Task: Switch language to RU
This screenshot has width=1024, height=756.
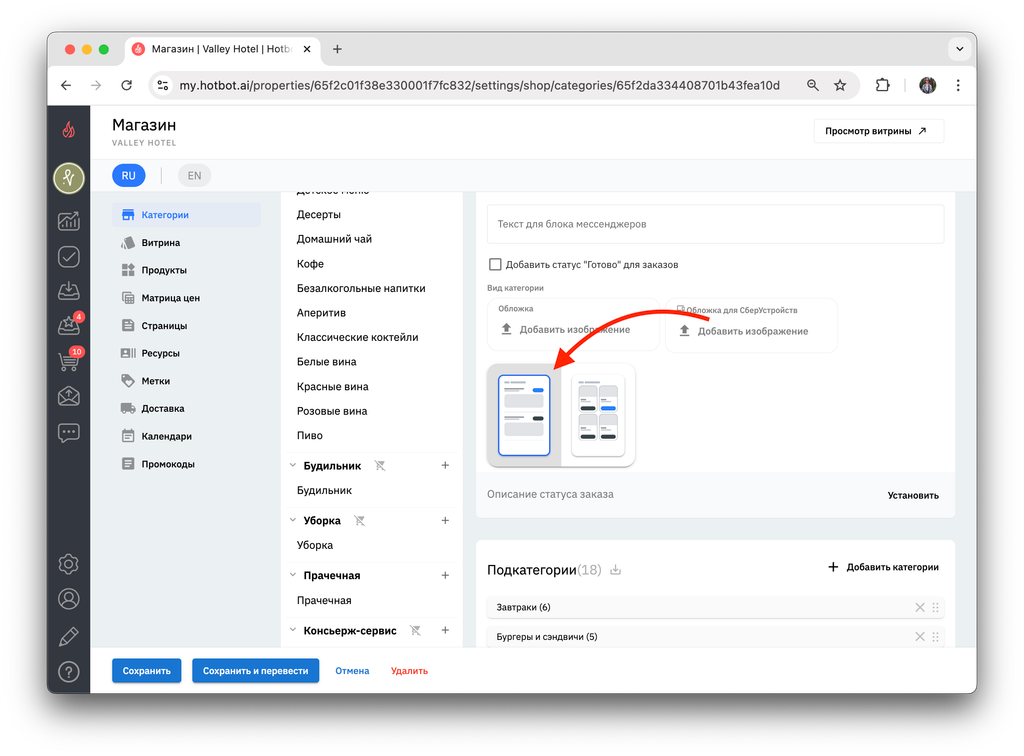Action: [x=129, y=176]
